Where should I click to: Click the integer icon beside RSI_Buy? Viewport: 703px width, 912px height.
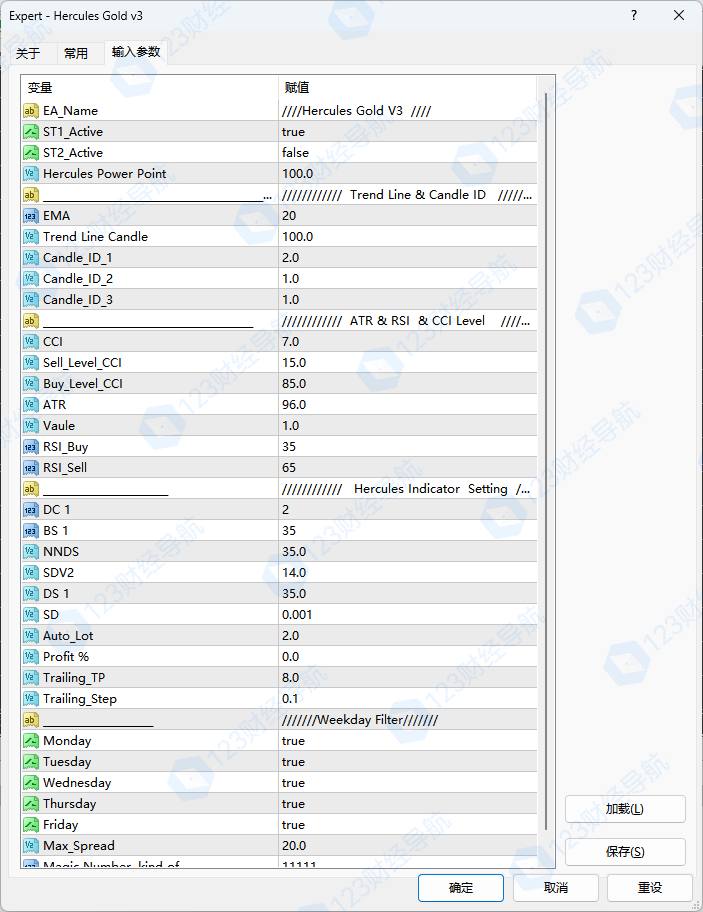coord(31,447)
